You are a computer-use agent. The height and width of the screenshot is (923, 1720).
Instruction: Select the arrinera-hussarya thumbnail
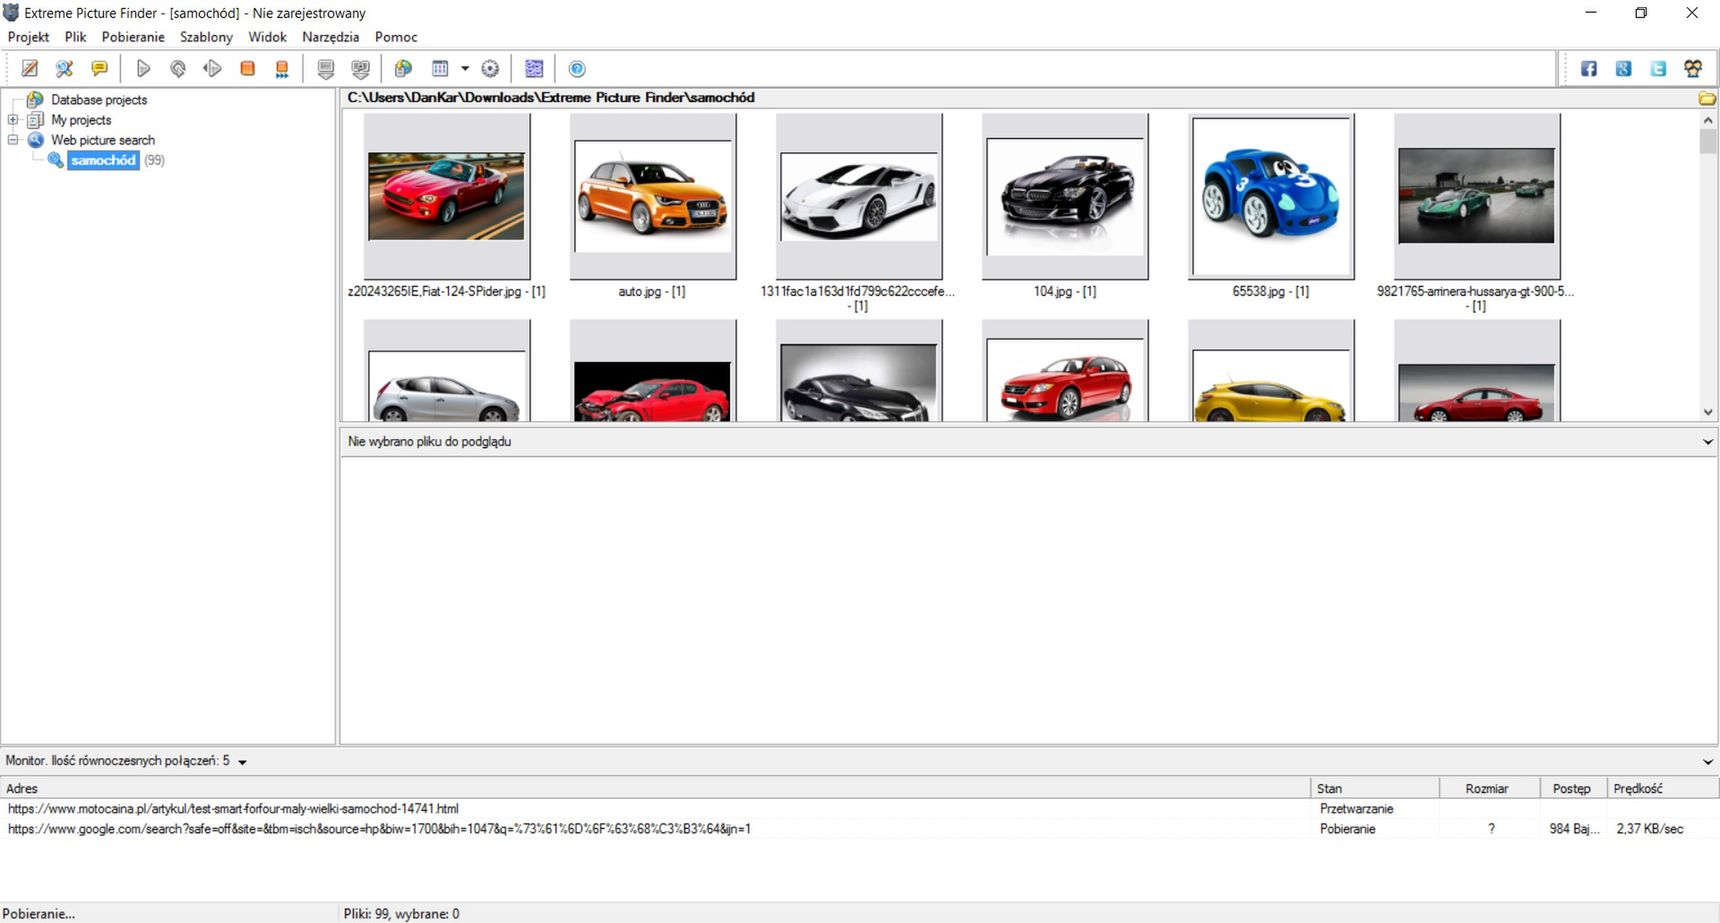tap(1476, 196)
